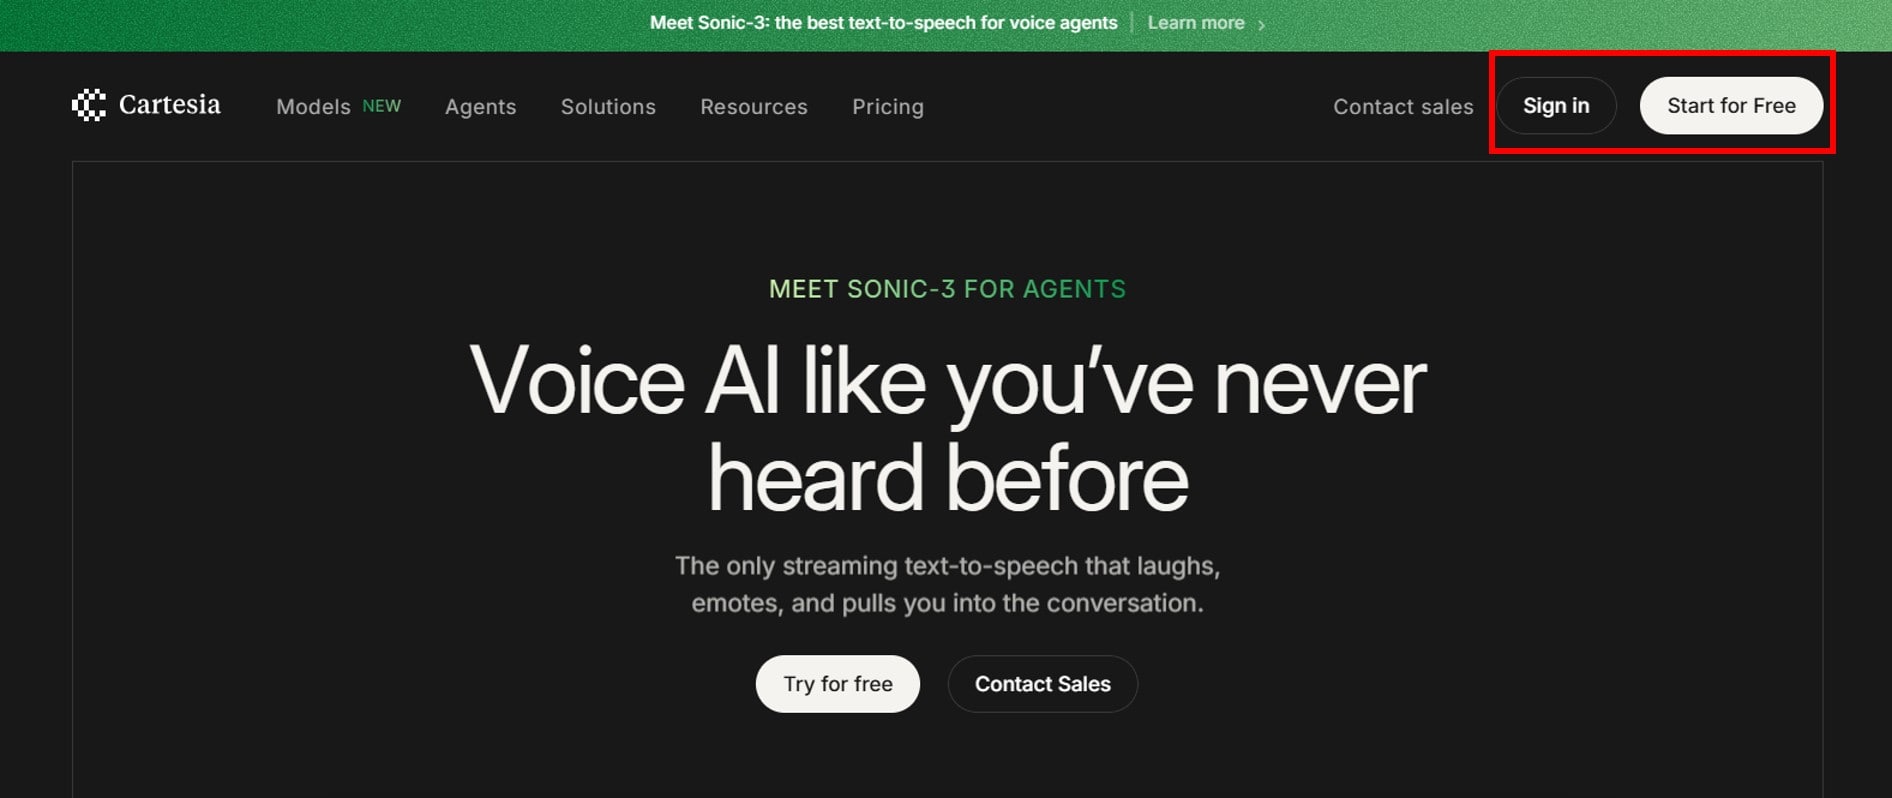The image size is (1892, 798).
Task: Click the Start for Free button
Action: [x=1730, y=106]
